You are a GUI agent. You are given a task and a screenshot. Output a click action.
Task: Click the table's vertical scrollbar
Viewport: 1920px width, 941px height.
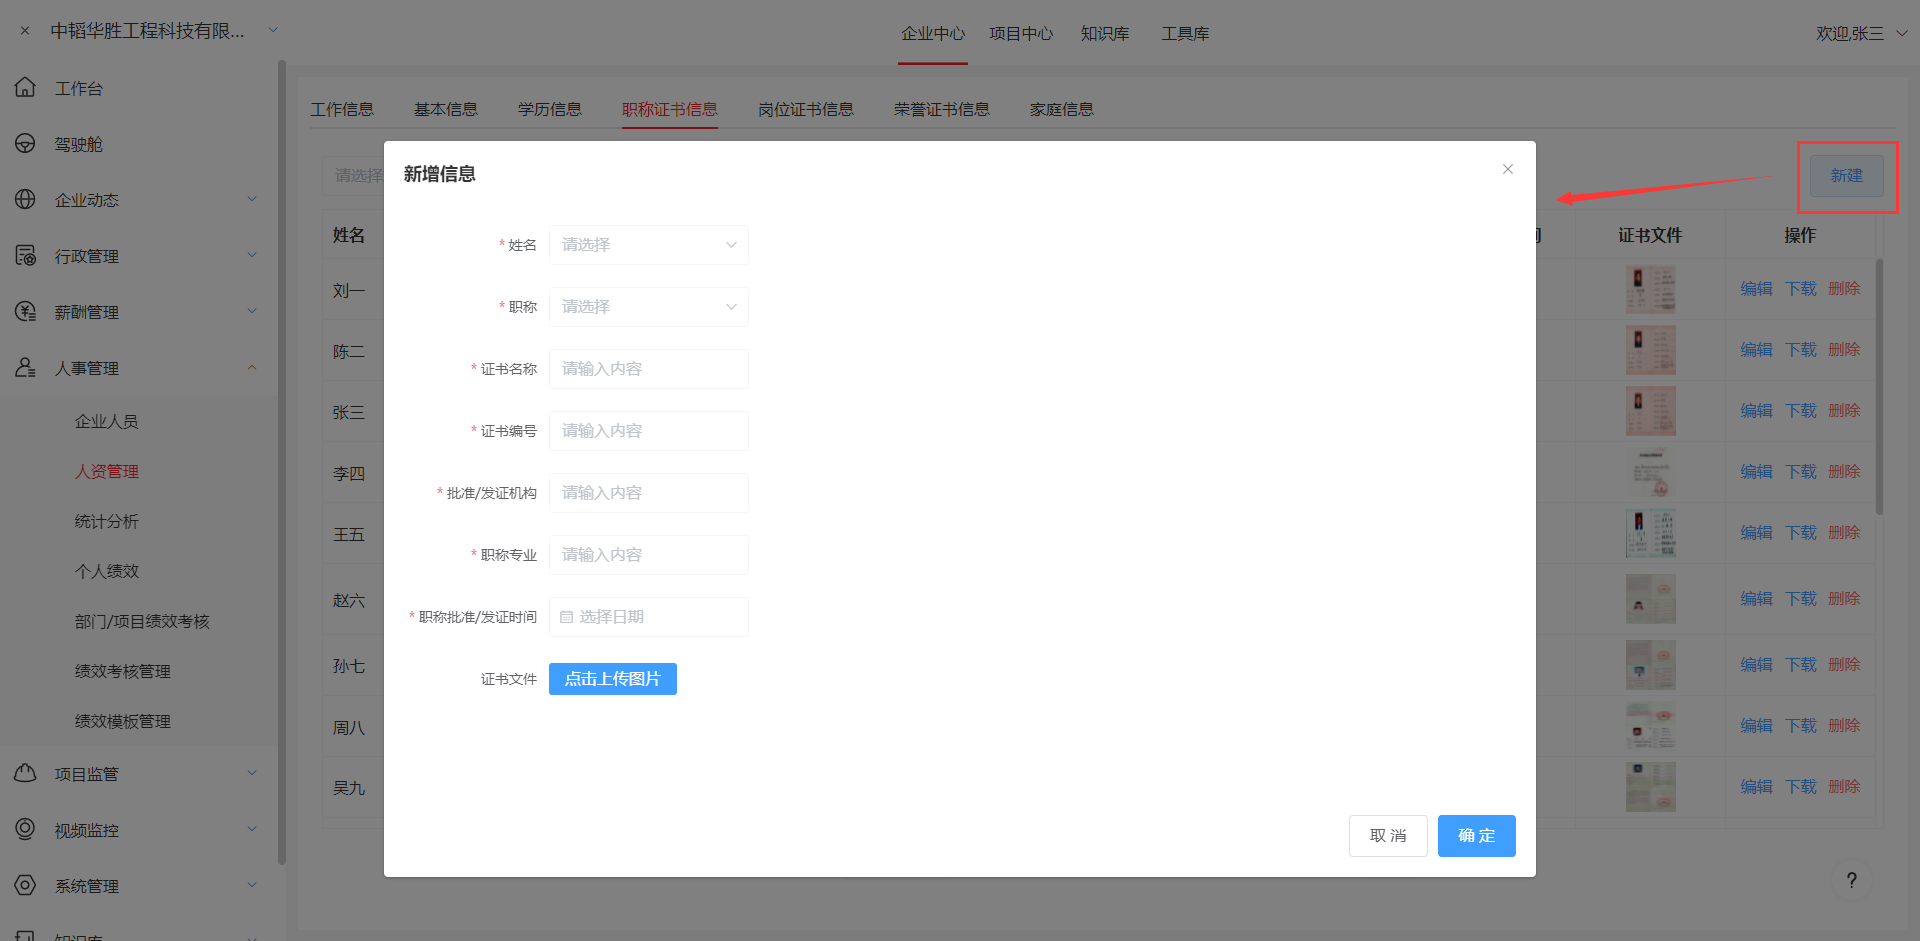tap(1880, 388)
